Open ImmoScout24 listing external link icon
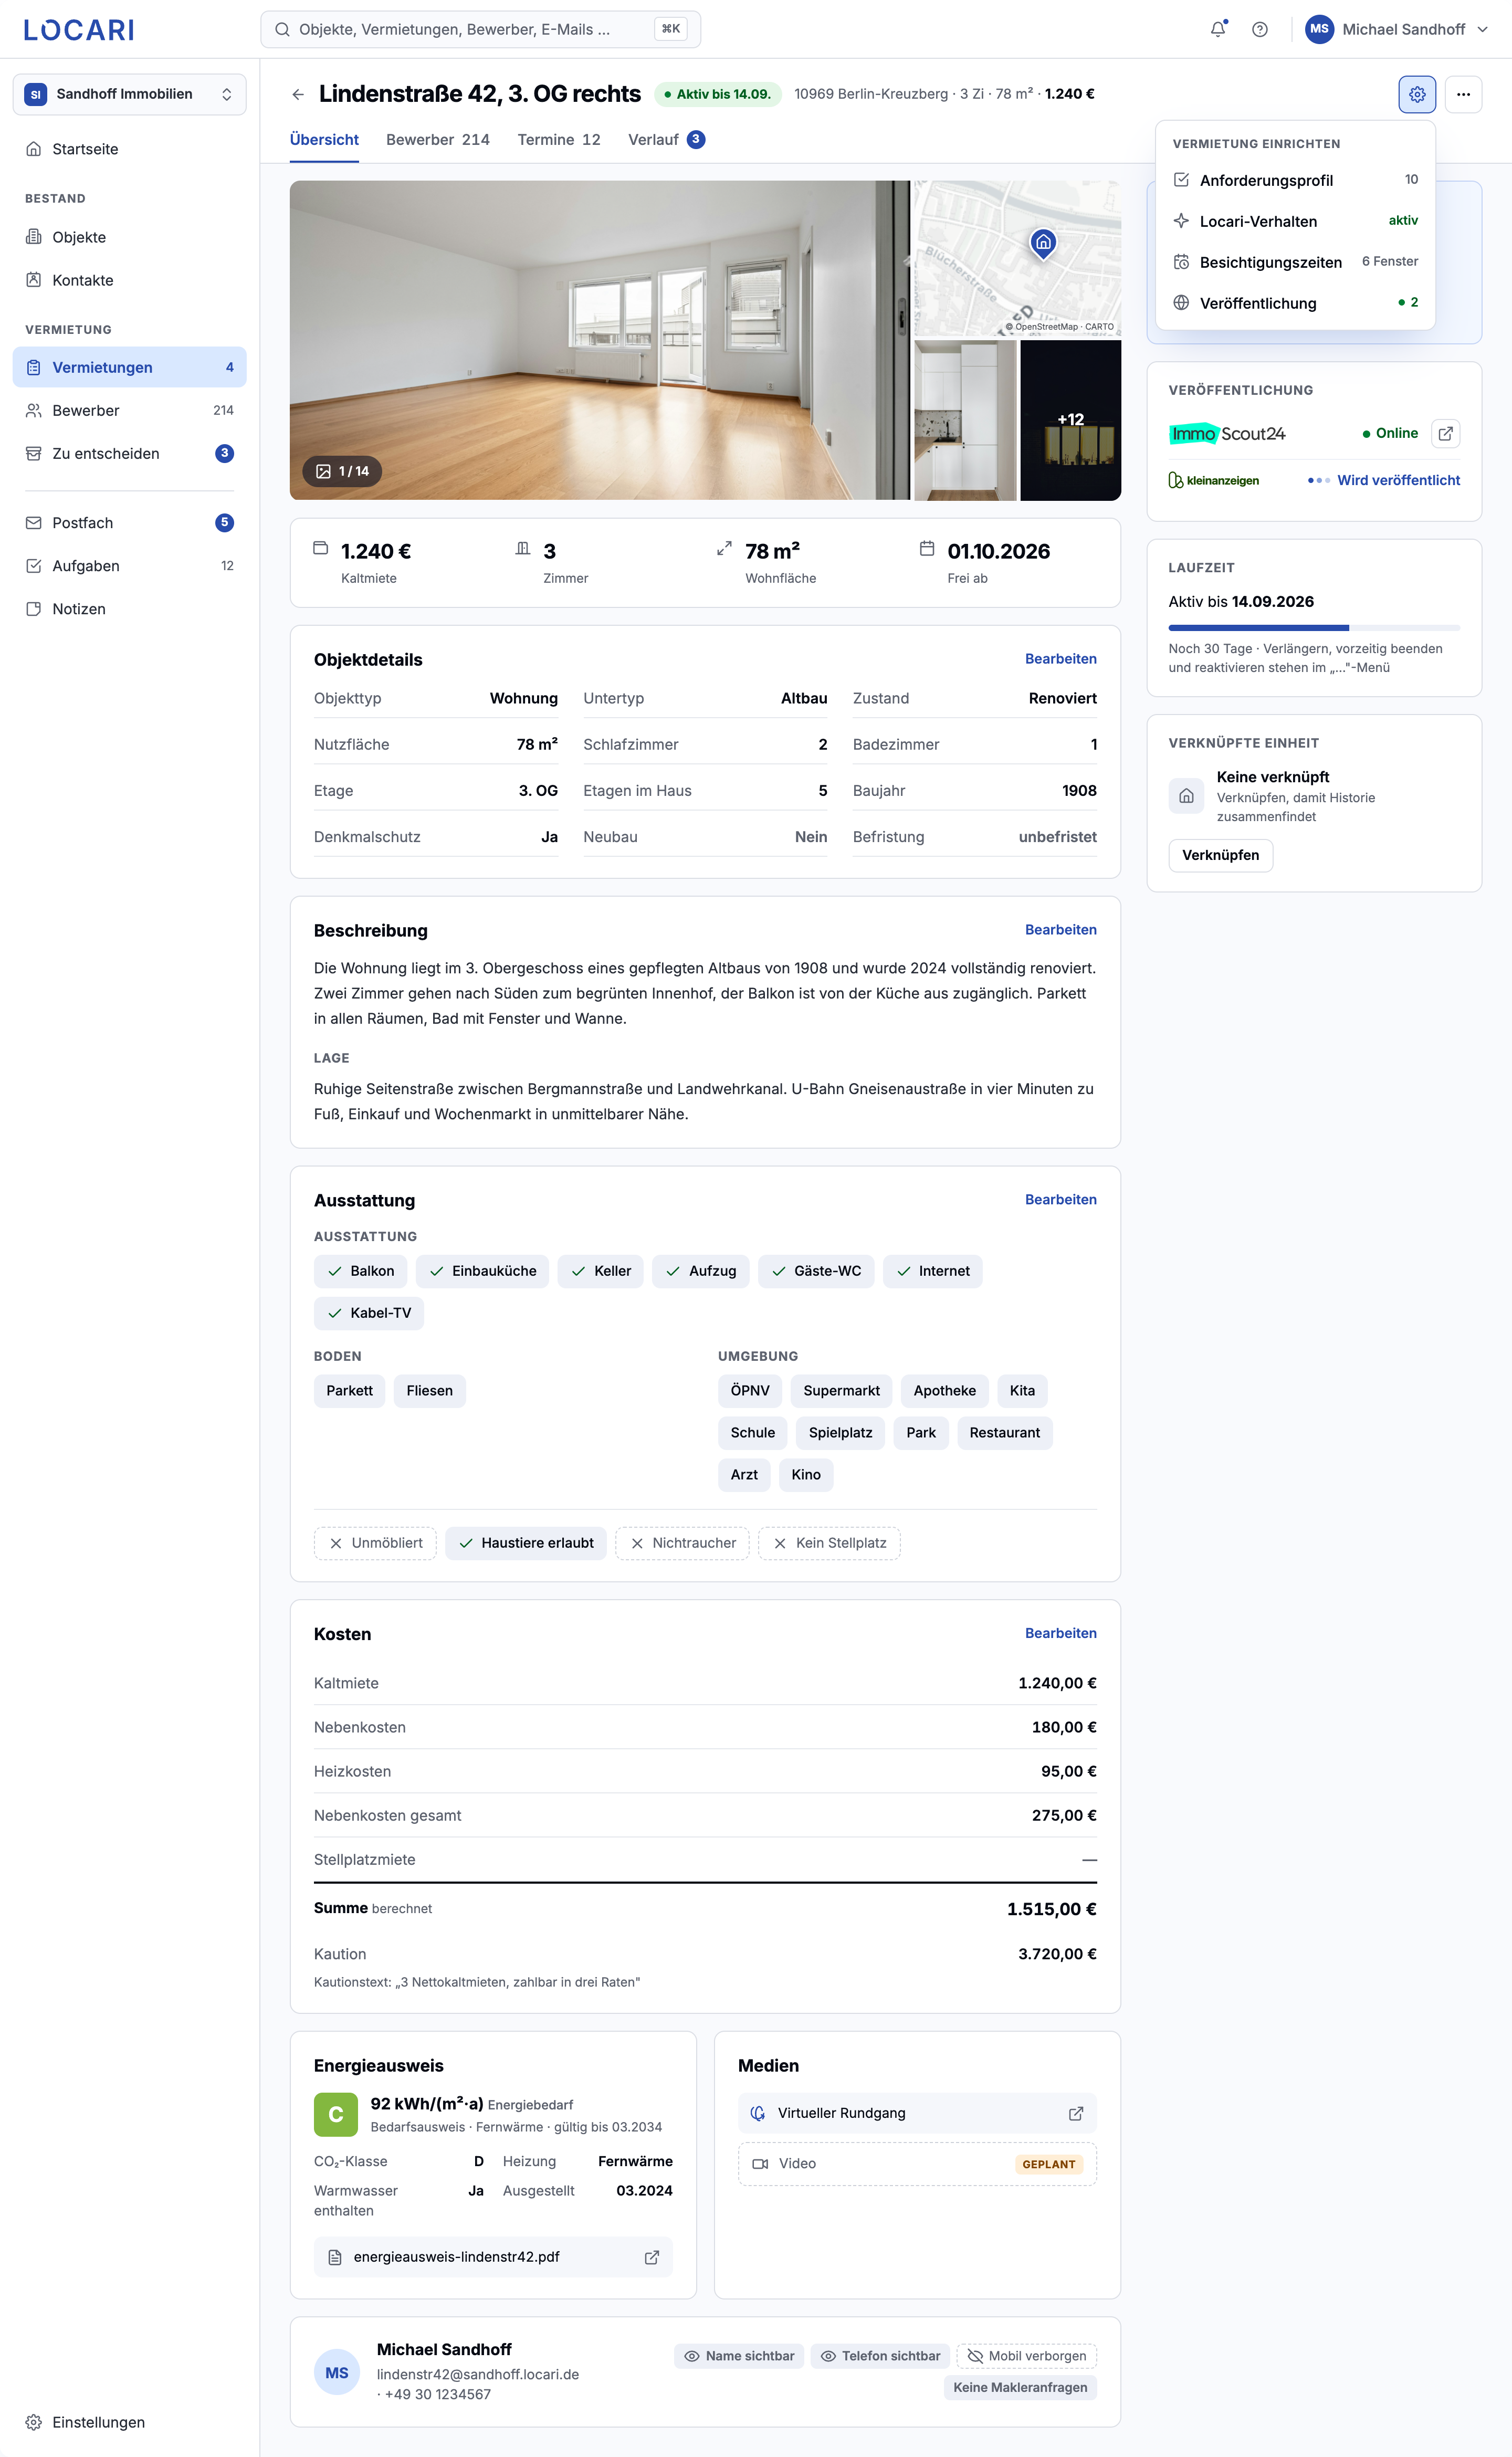This screenshot has height=2457, width=1512. (1445, 433)
